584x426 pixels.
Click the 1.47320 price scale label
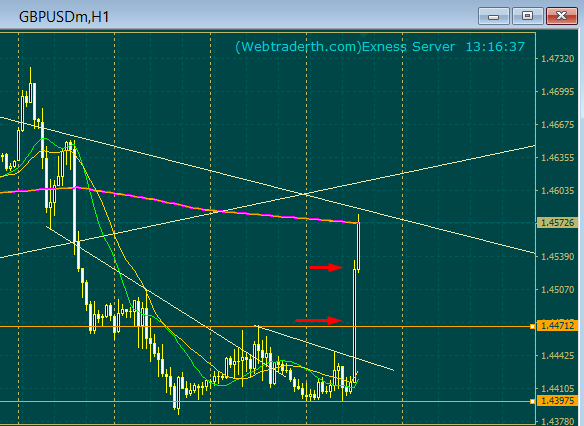558,59
